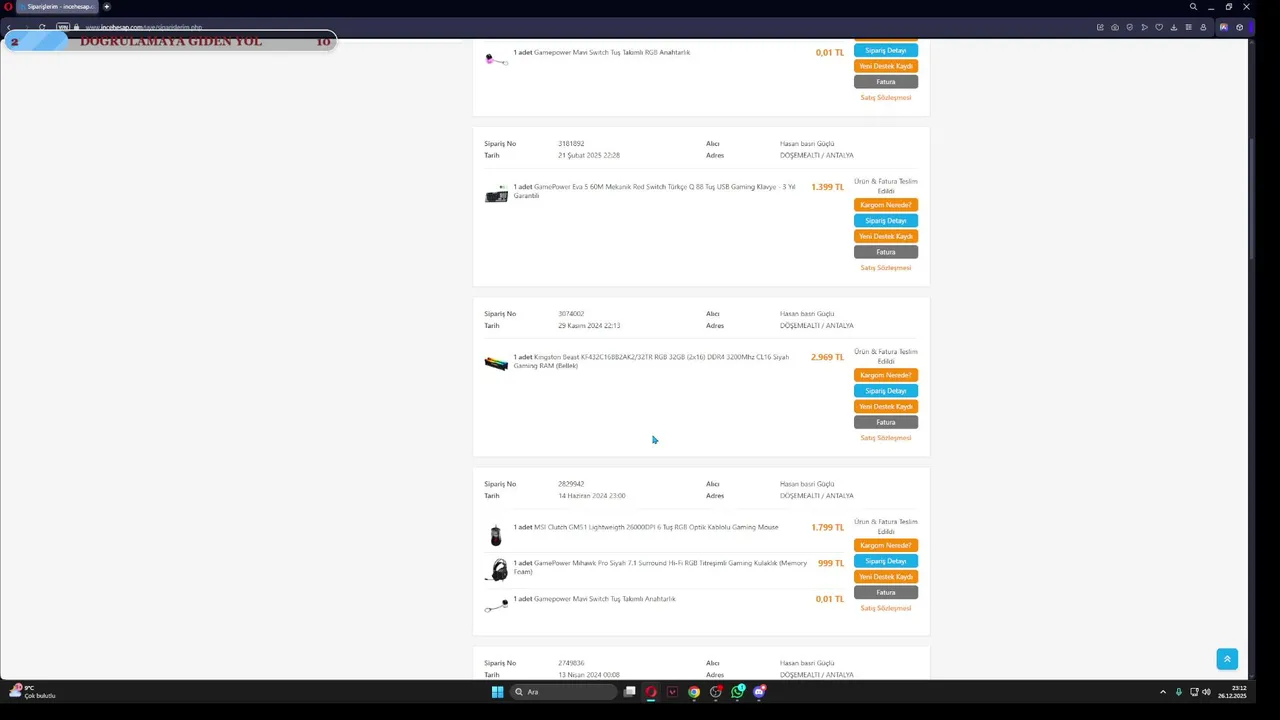1280x720 pixels.
Task: Click Yeni Destek Kaydı in topmost order card
Action: tap(886, 66)
